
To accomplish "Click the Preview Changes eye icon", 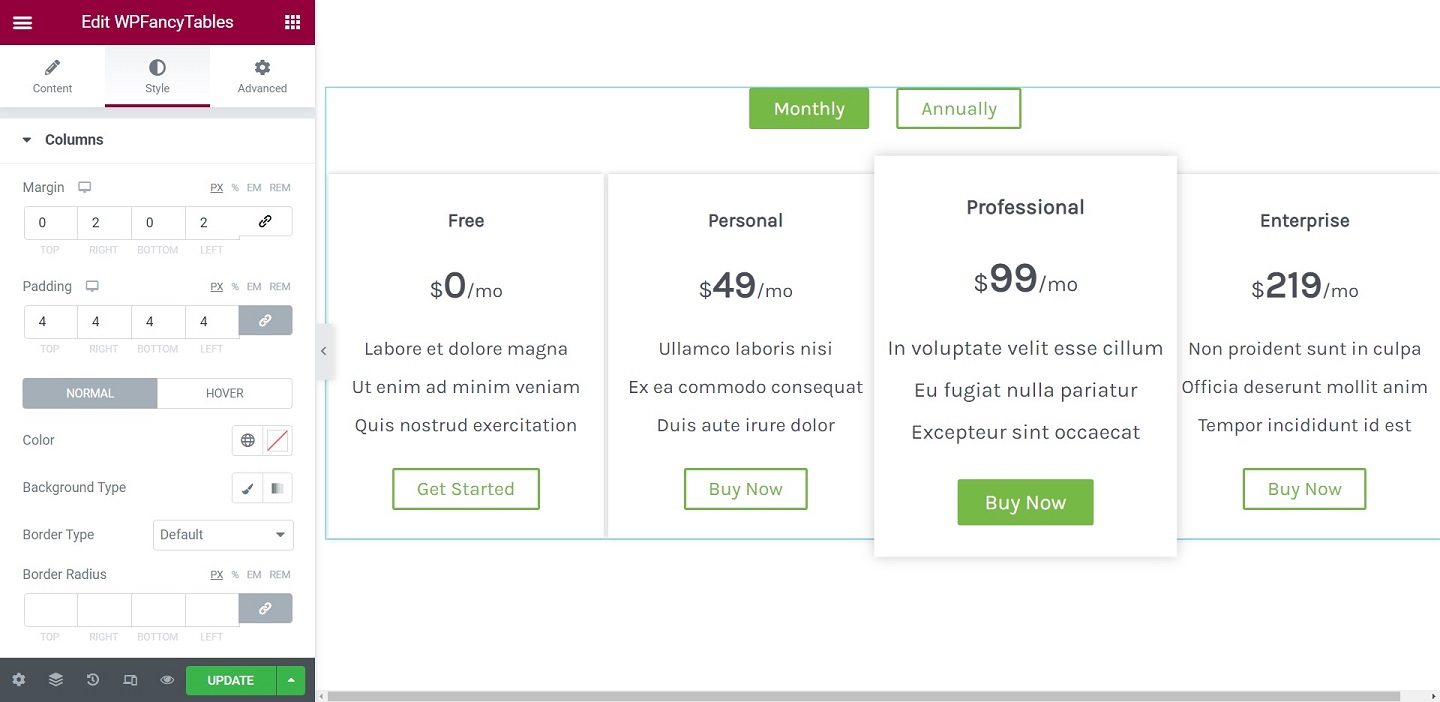I will [x=167, y=680].
